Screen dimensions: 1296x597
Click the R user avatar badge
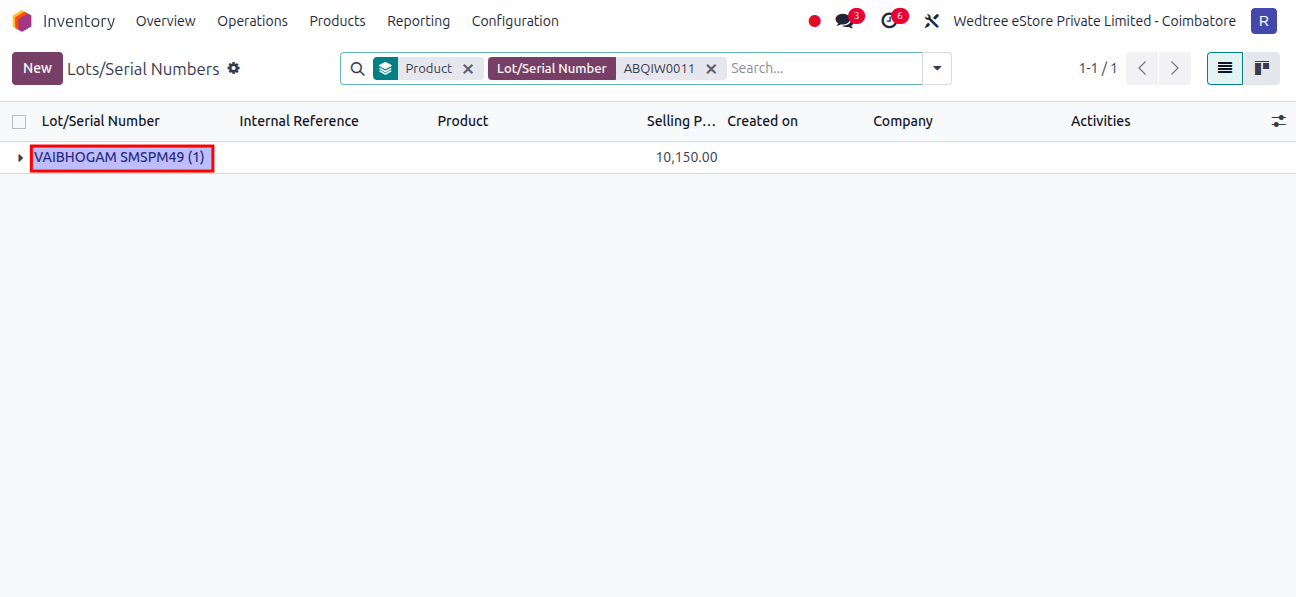tap(1263, 20)
